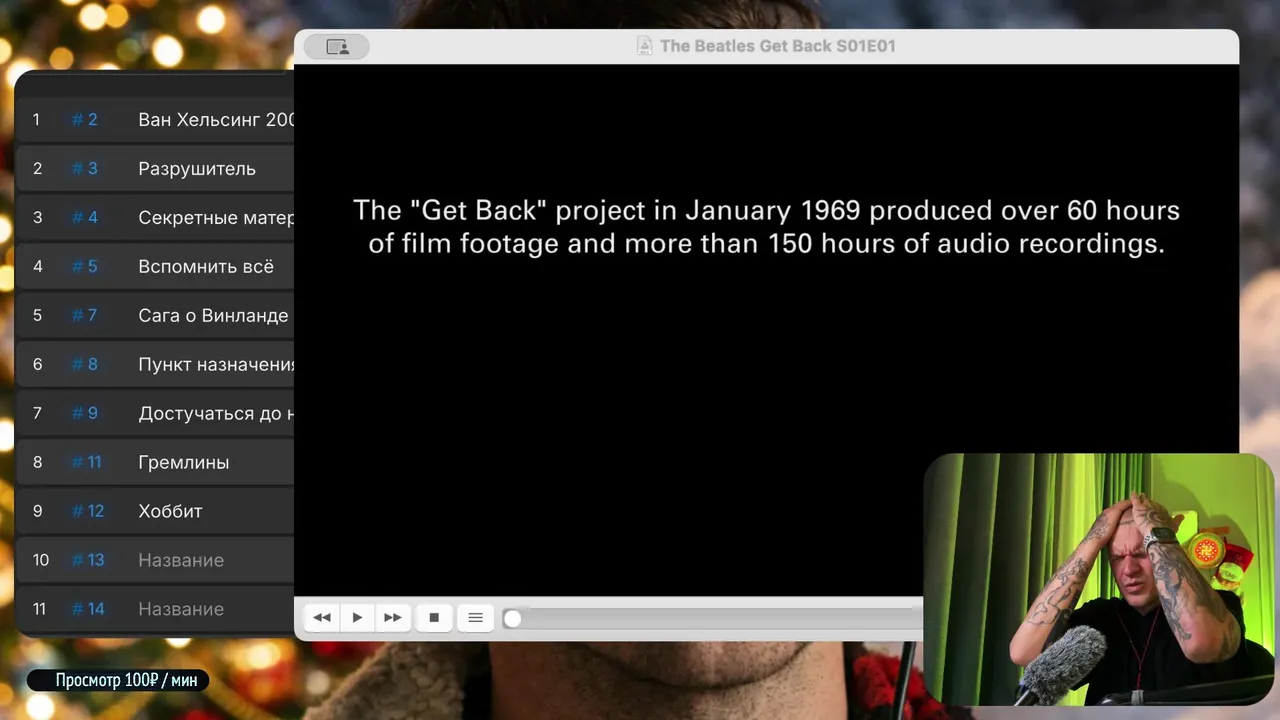
Task: Click the playback position slider knob
Action: [x=512, y=619]
